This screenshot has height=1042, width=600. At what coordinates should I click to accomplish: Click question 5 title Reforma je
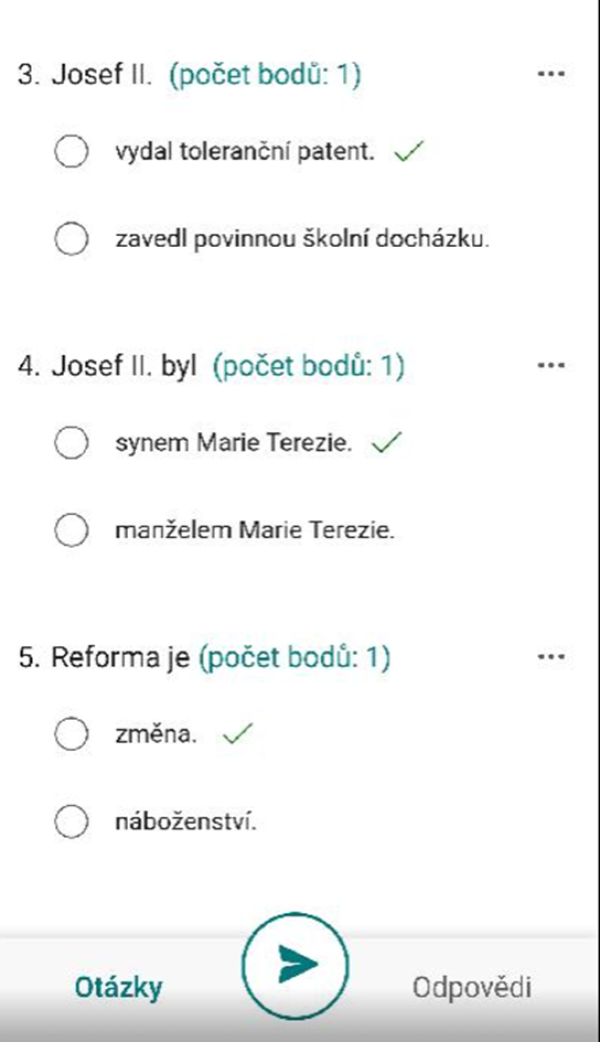[x=104, y=657]
